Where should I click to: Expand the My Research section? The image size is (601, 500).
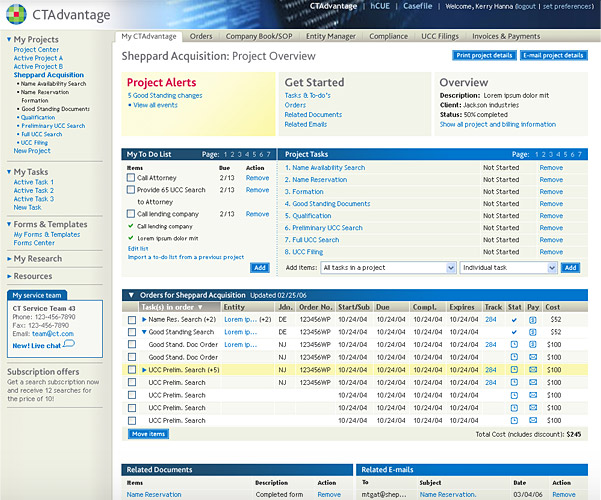click(9, 259)
